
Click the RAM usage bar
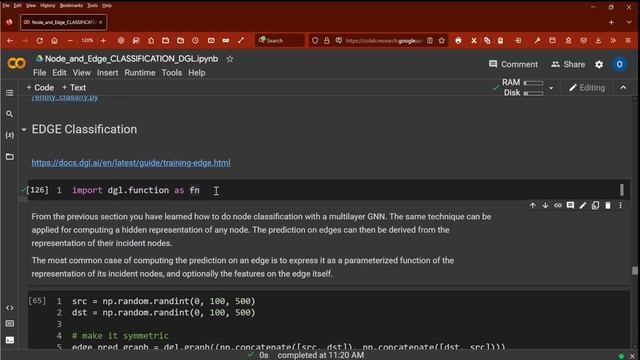(533, 83)
